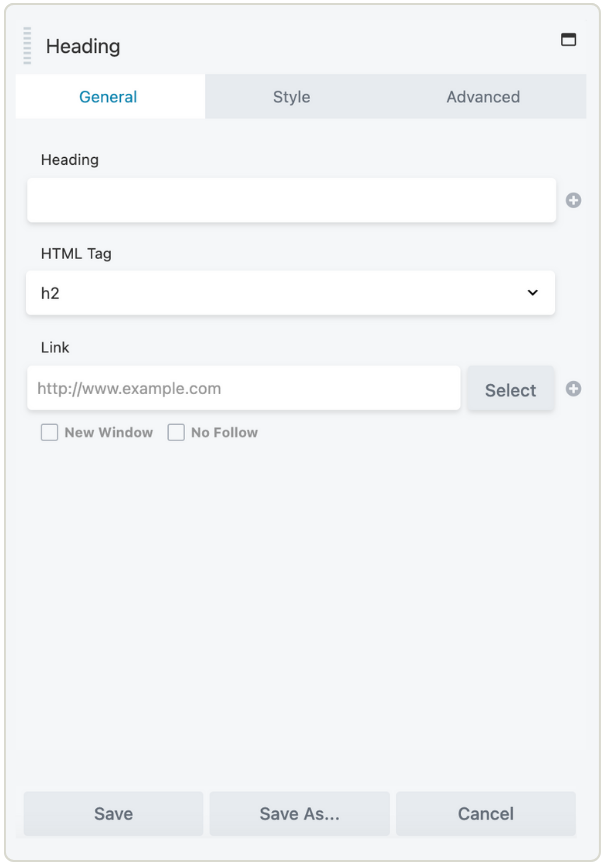The height and width of the screenshot is (865, 605).
Task: Click inside the Heading text input
Action: point(290,200)
